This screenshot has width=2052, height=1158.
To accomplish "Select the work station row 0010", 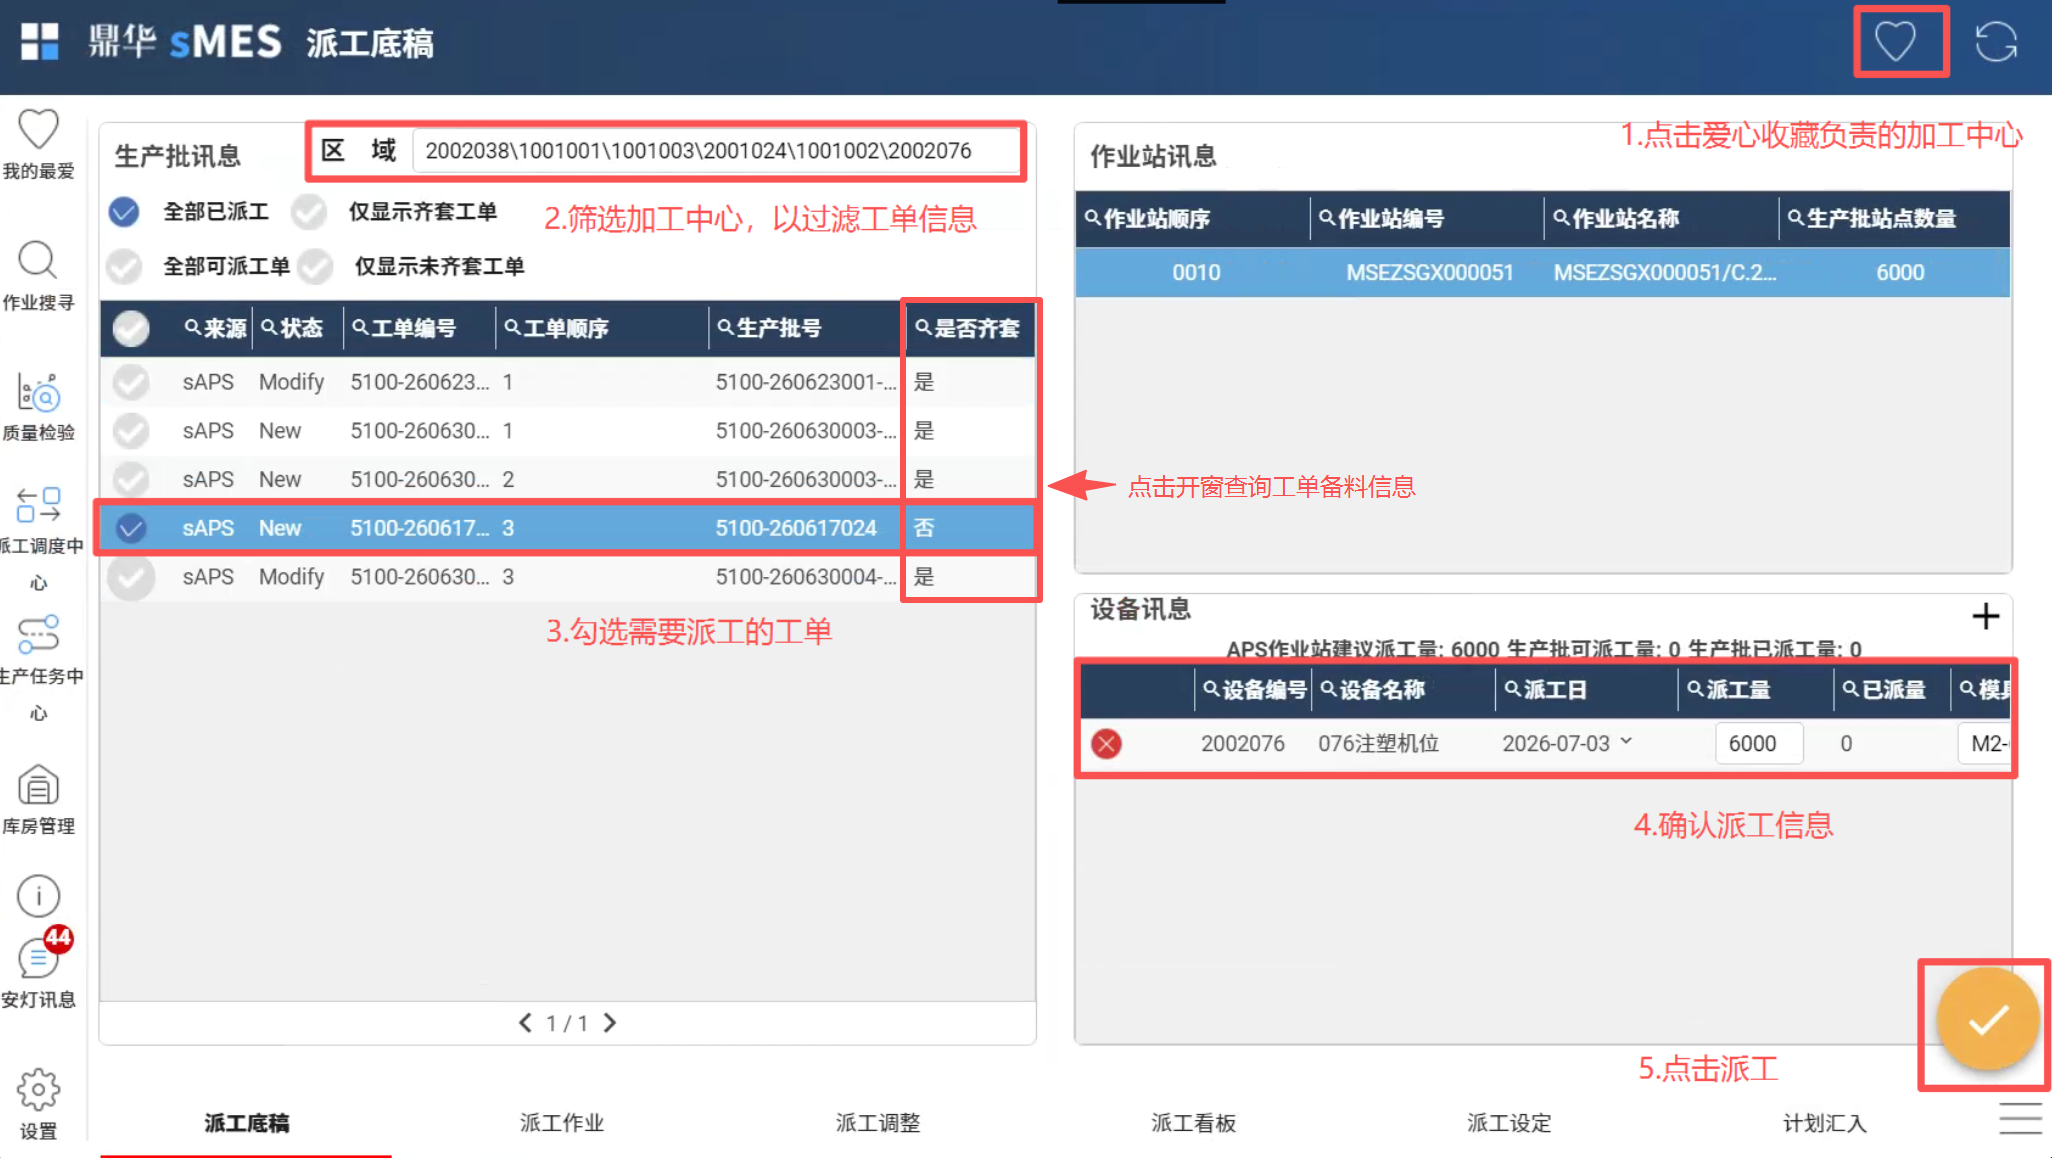I will (1542, 272).
